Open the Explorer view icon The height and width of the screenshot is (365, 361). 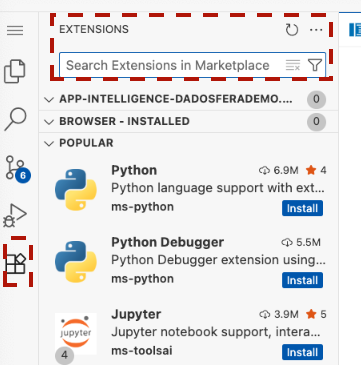15,71
